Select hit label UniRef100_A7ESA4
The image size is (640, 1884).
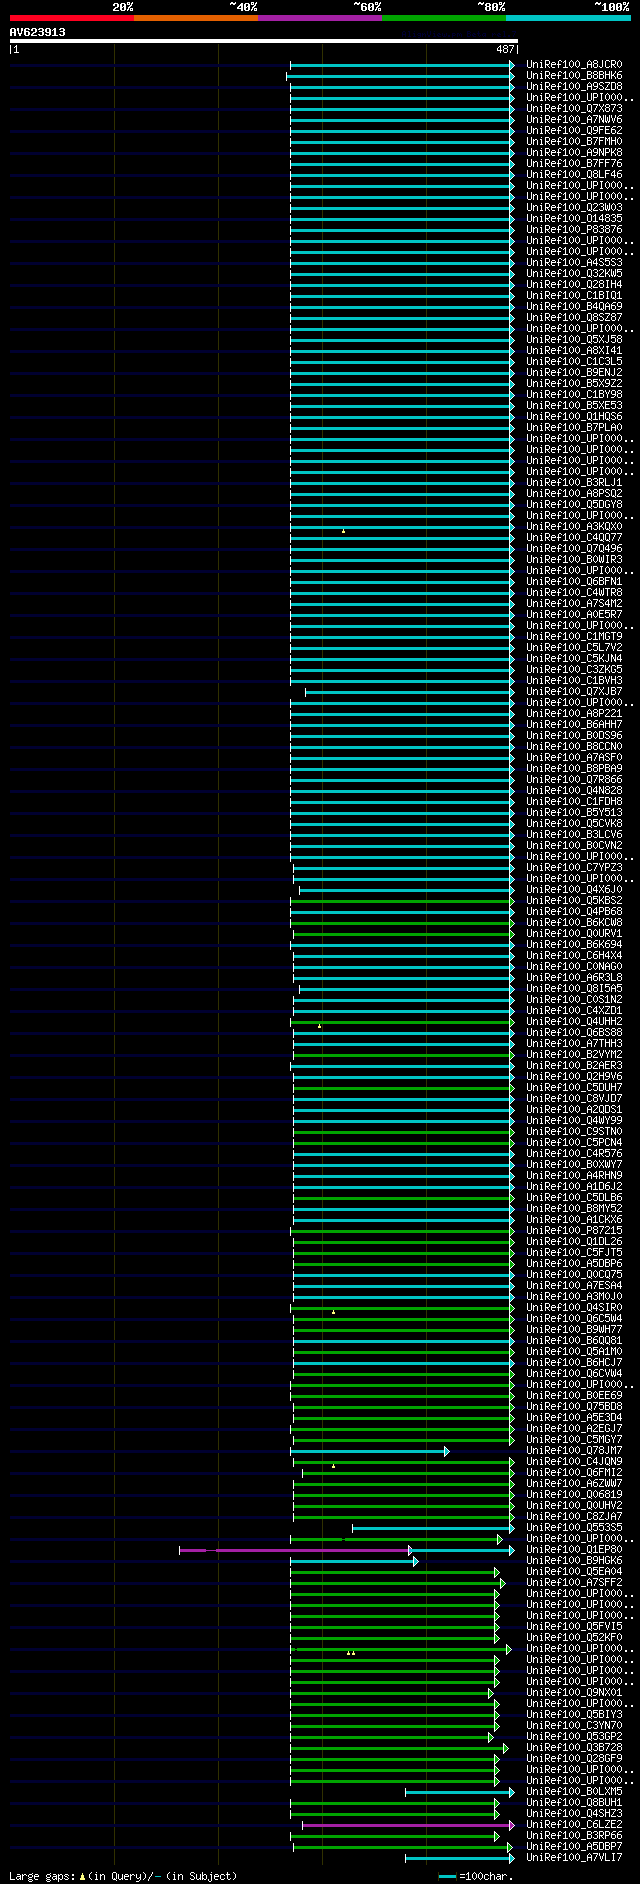click(x=574, y=1286)
